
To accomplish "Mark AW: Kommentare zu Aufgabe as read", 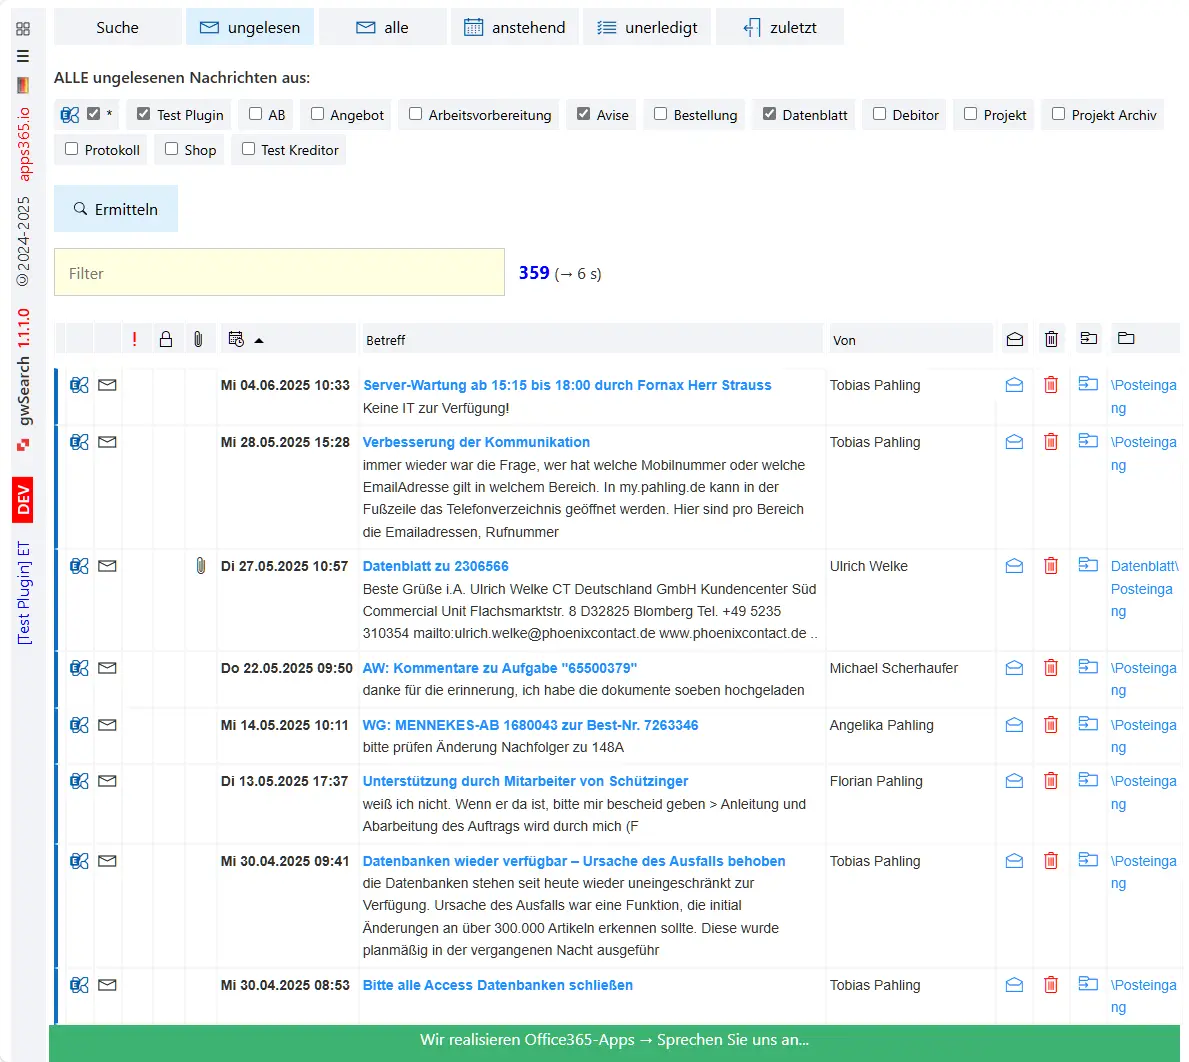I will tap(1014, 668).
